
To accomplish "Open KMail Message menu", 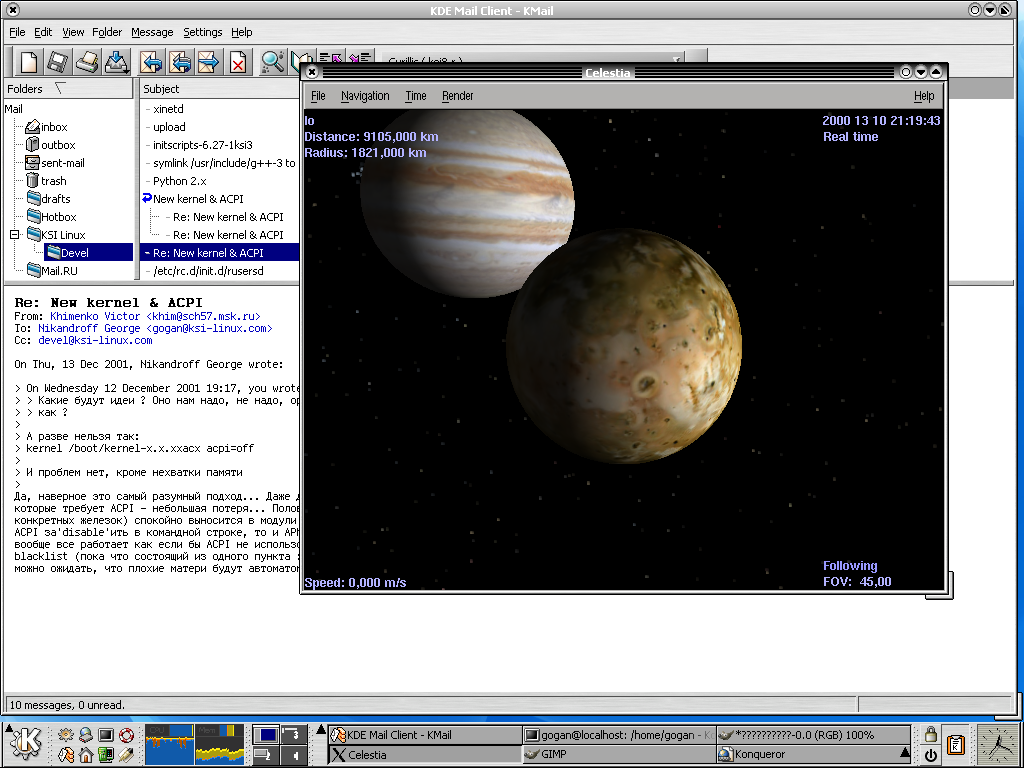I will (x=152, y=32).
